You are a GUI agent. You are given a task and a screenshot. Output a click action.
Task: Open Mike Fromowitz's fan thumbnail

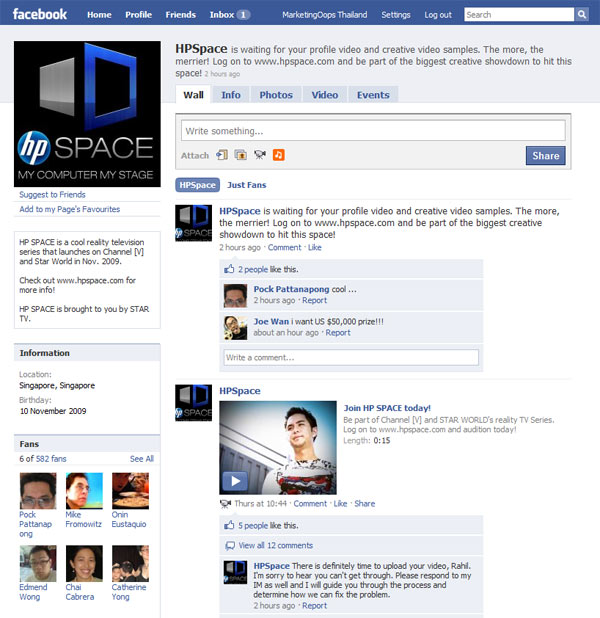tap(84, 491)
